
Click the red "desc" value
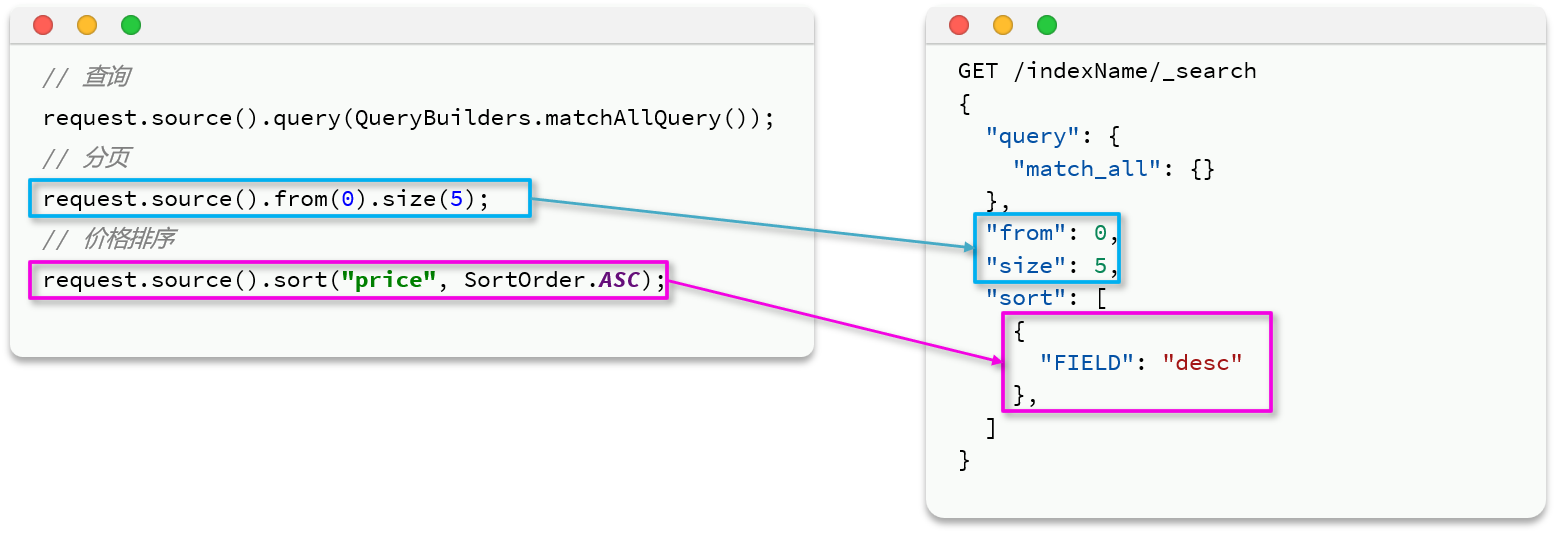pos(1202,362)
